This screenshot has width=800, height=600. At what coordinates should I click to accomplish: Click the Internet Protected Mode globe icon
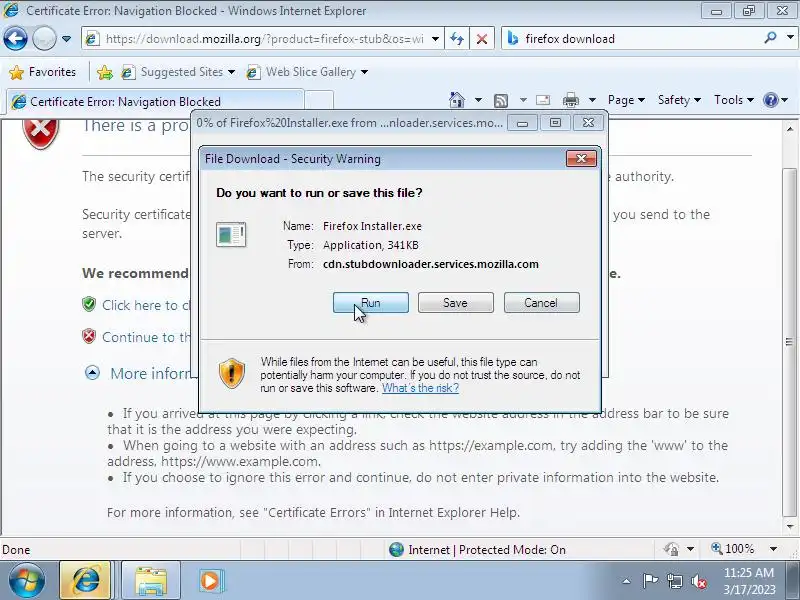click(396, 549)
